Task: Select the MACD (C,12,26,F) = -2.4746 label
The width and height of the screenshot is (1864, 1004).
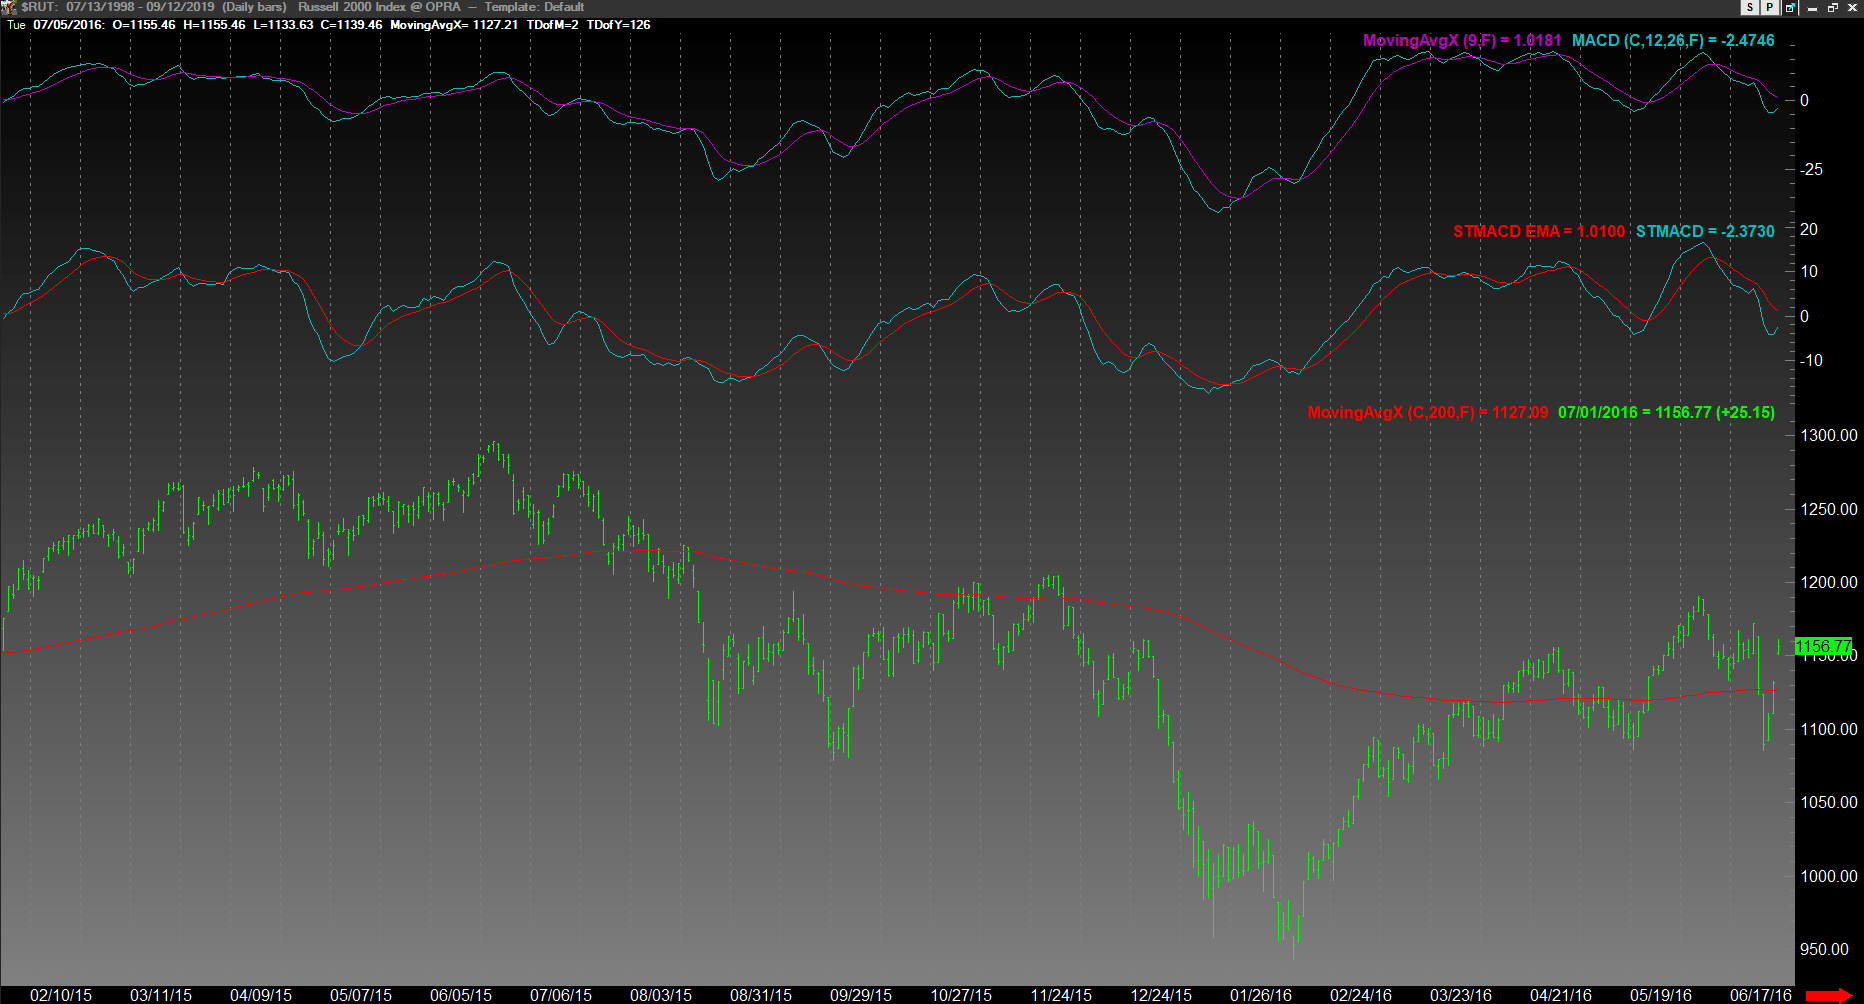Action: click(1673, 40)
